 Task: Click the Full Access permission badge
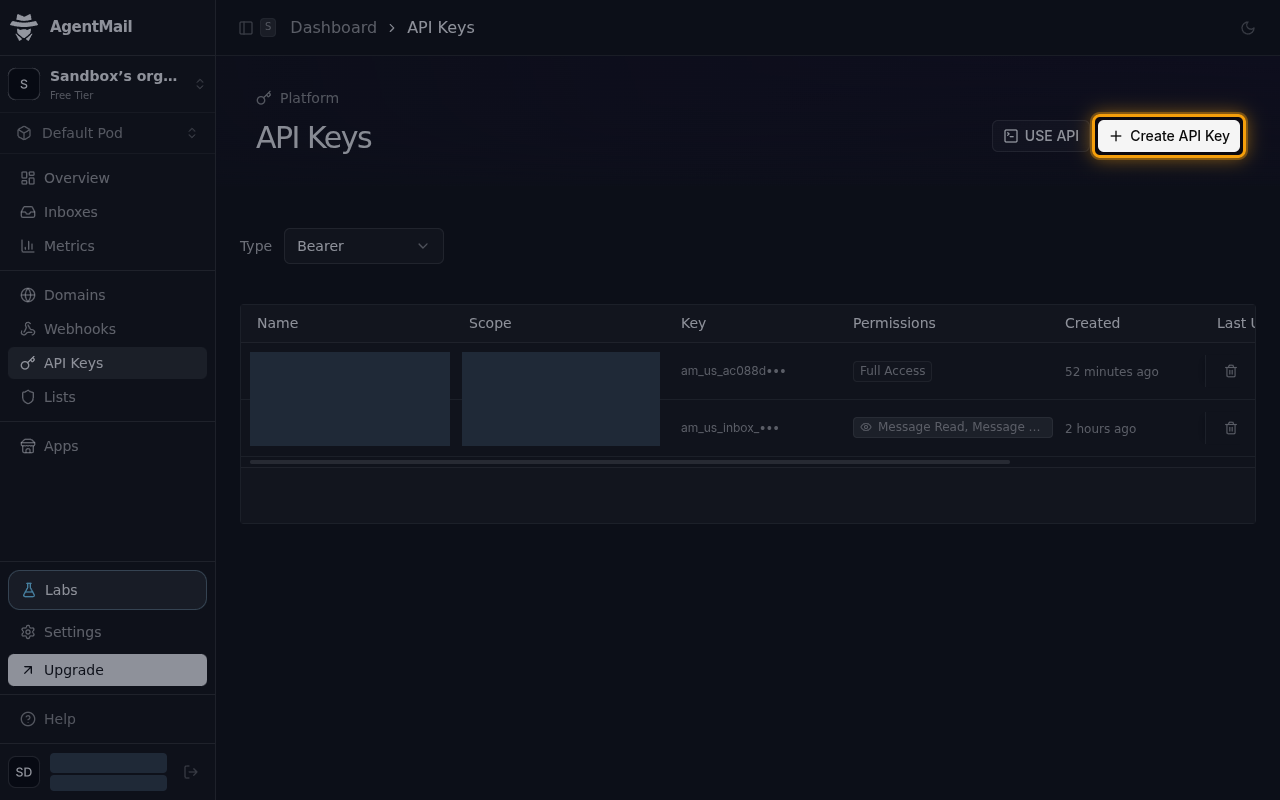(892, 371)
